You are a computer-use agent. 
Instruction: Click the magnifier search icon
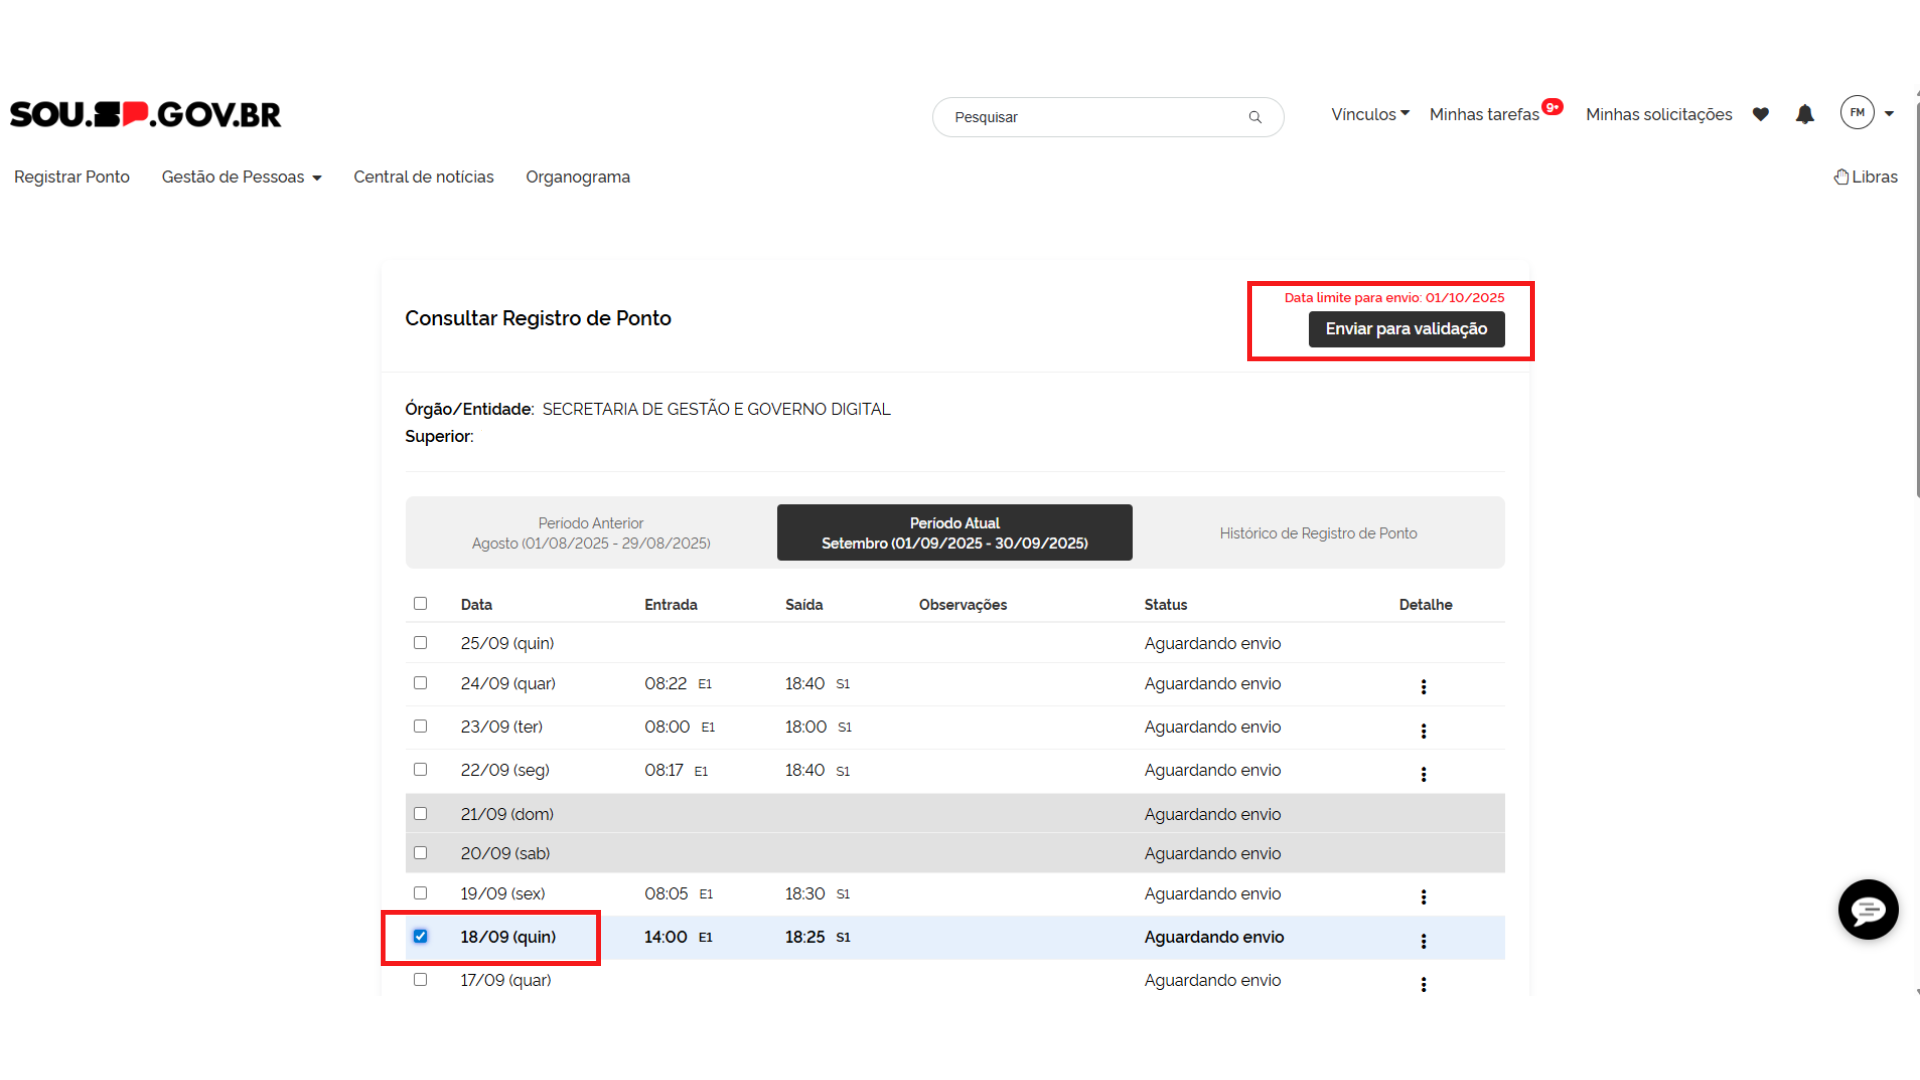click(1255, 117)
